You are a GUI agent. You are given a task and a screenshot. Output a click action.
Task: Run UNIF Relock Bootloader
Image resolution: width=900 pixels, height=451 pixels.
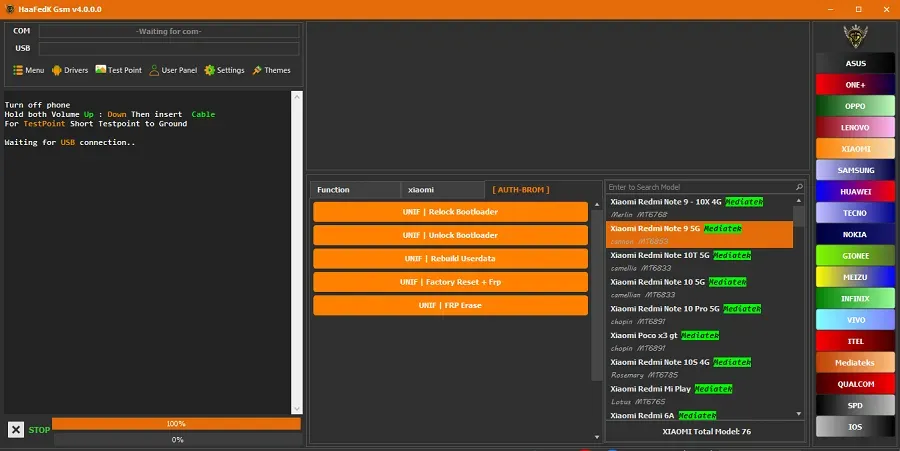pos(451,212)
